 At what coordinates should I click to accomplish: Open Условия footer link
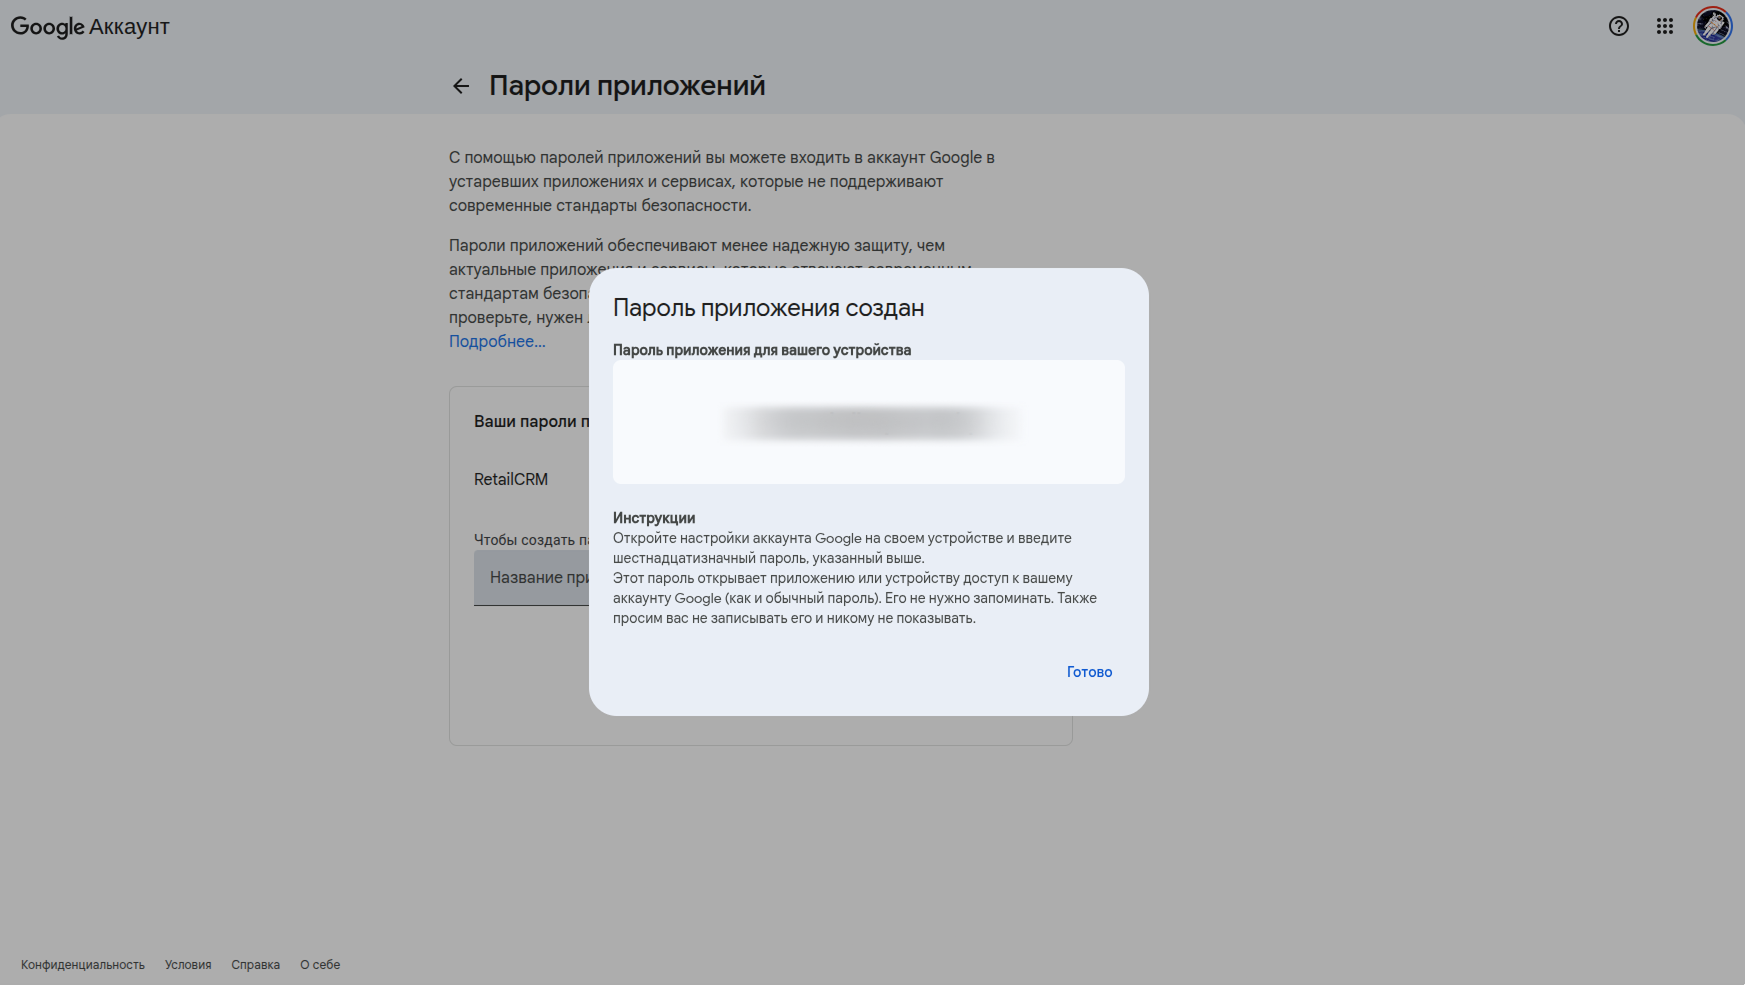[188, 965]
